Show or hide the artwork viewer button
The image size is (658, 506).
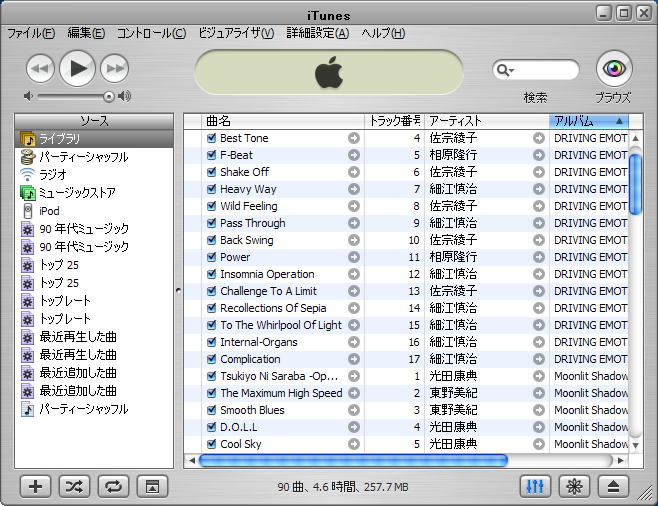click(152, 487)
